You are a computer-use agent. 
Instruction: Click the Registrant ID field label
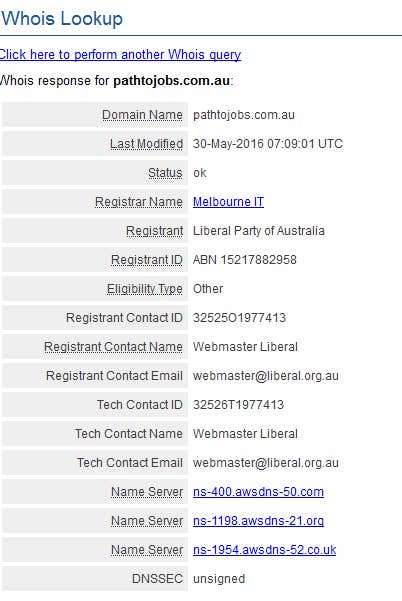pos(147,260)
